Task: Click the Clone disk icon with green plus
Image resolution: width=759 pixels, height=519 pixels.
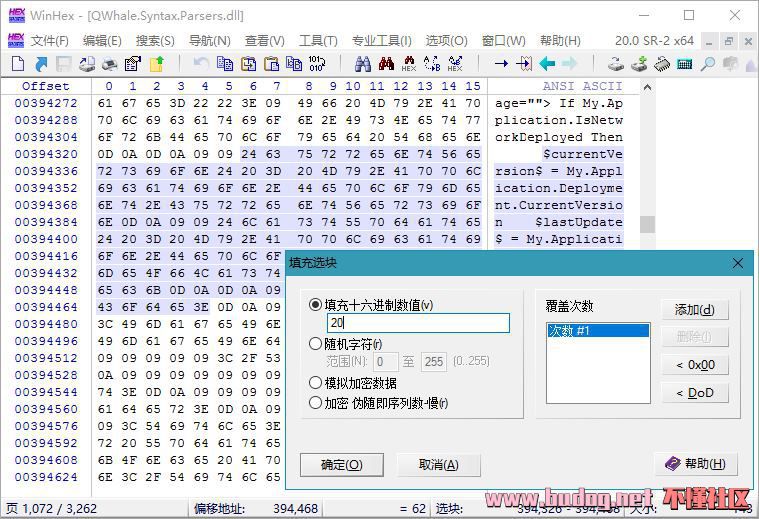Action: [639, 63]
